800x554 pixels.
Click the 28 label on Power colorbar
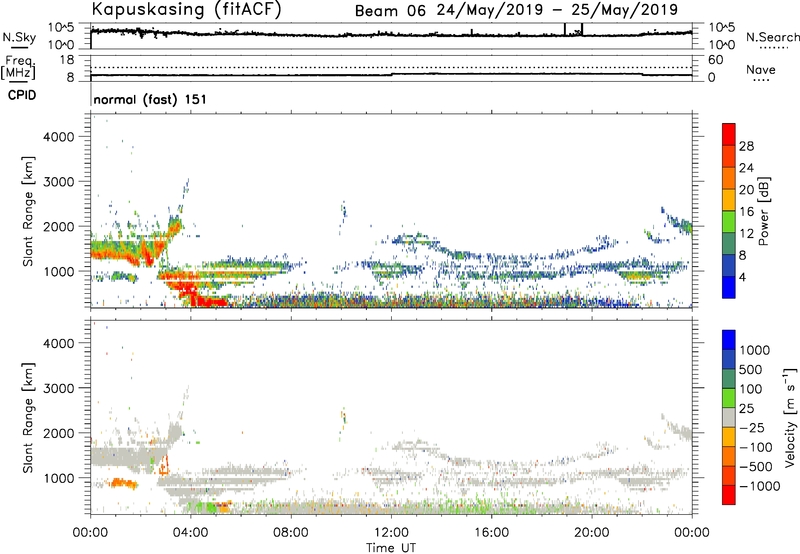coord(746,146)
